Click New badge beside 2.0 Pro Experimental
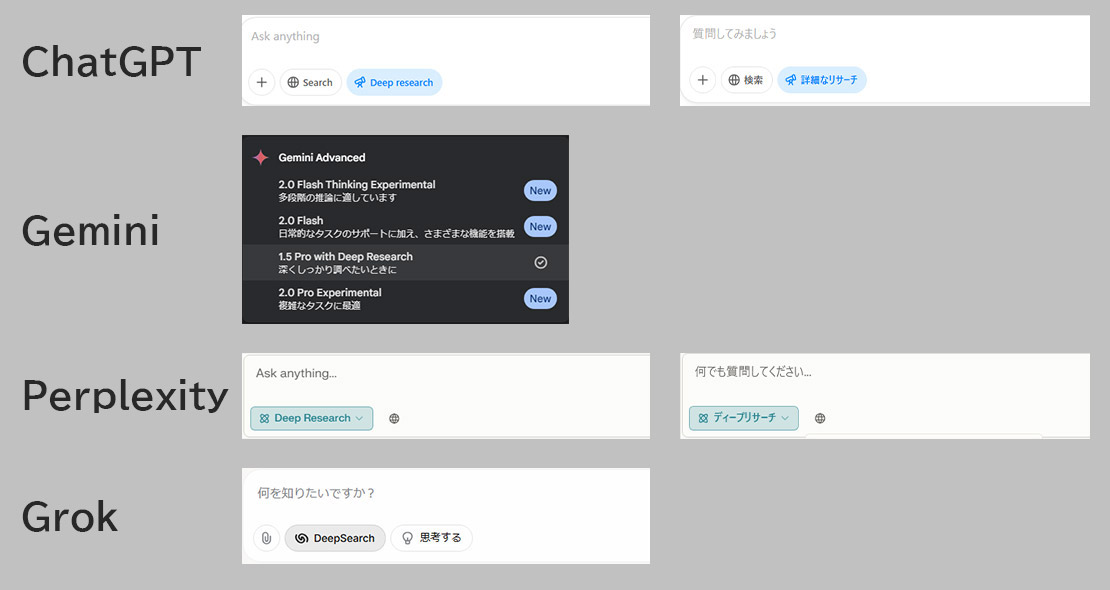Viewport: 1110px width, 590px height. (x=540, y=299)
